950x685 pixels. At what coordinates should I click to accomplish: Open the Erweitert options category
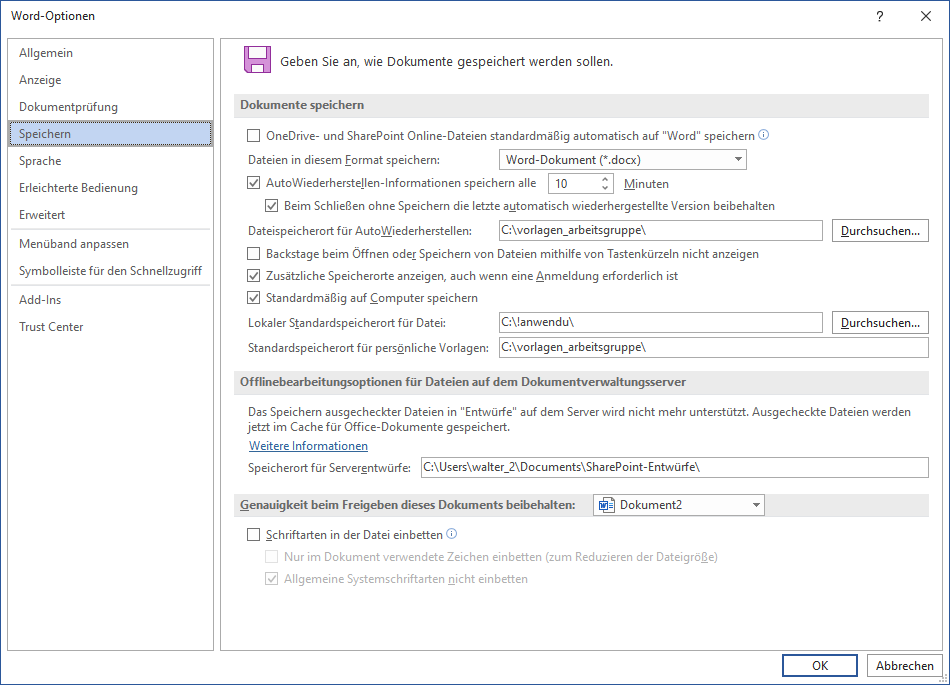click(x=42, y=215)
